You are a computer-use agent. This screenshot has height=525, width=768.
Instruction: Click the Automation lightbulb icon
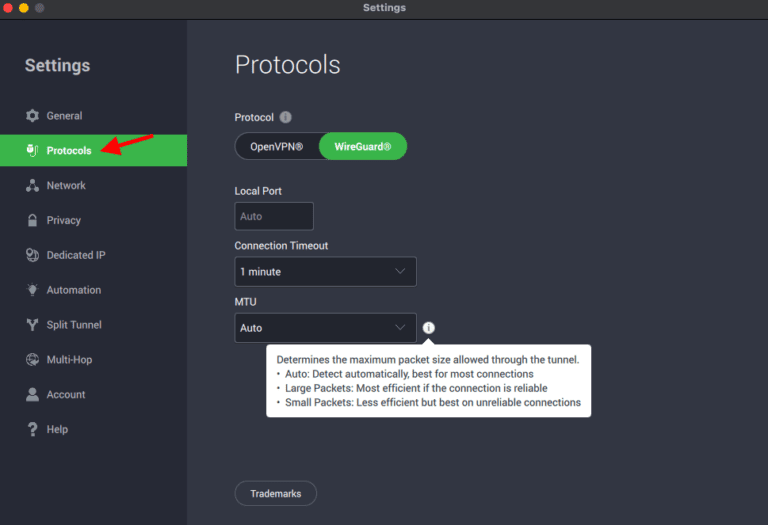32,290
